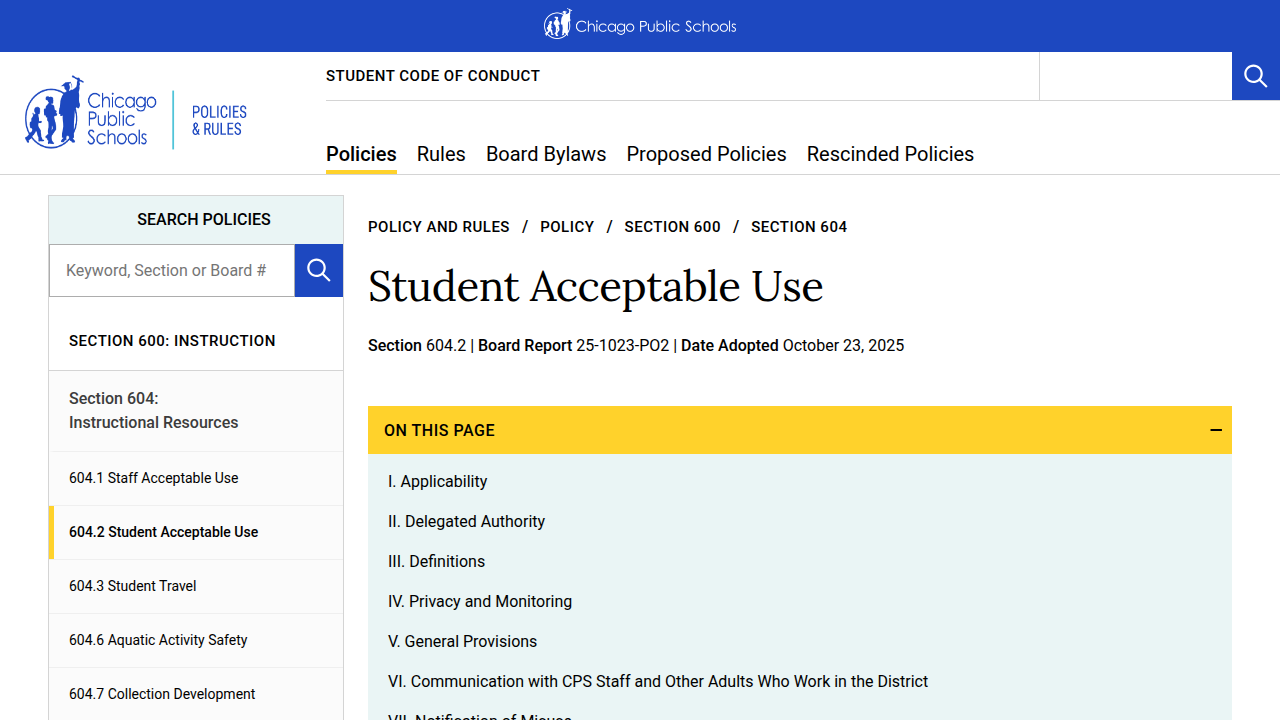This screenshot has height=720, width=1280.
Task: Click Chicago Public Schools logo in top banner
Action: [640, 25]
